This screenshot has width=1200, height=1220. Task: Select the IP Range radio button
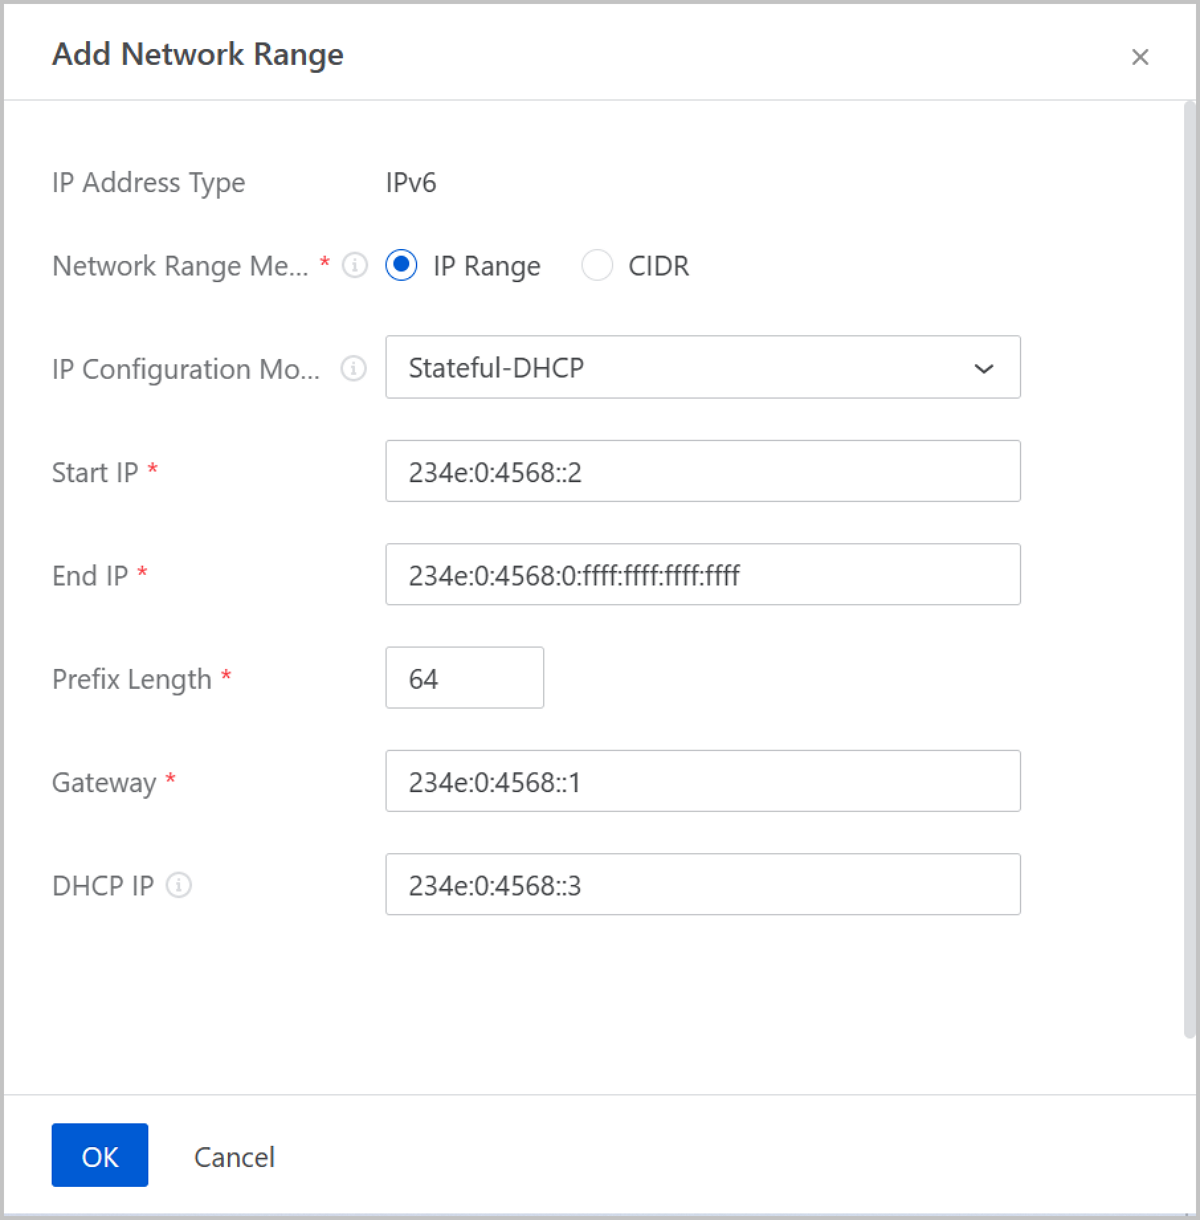tap(402, 266)
